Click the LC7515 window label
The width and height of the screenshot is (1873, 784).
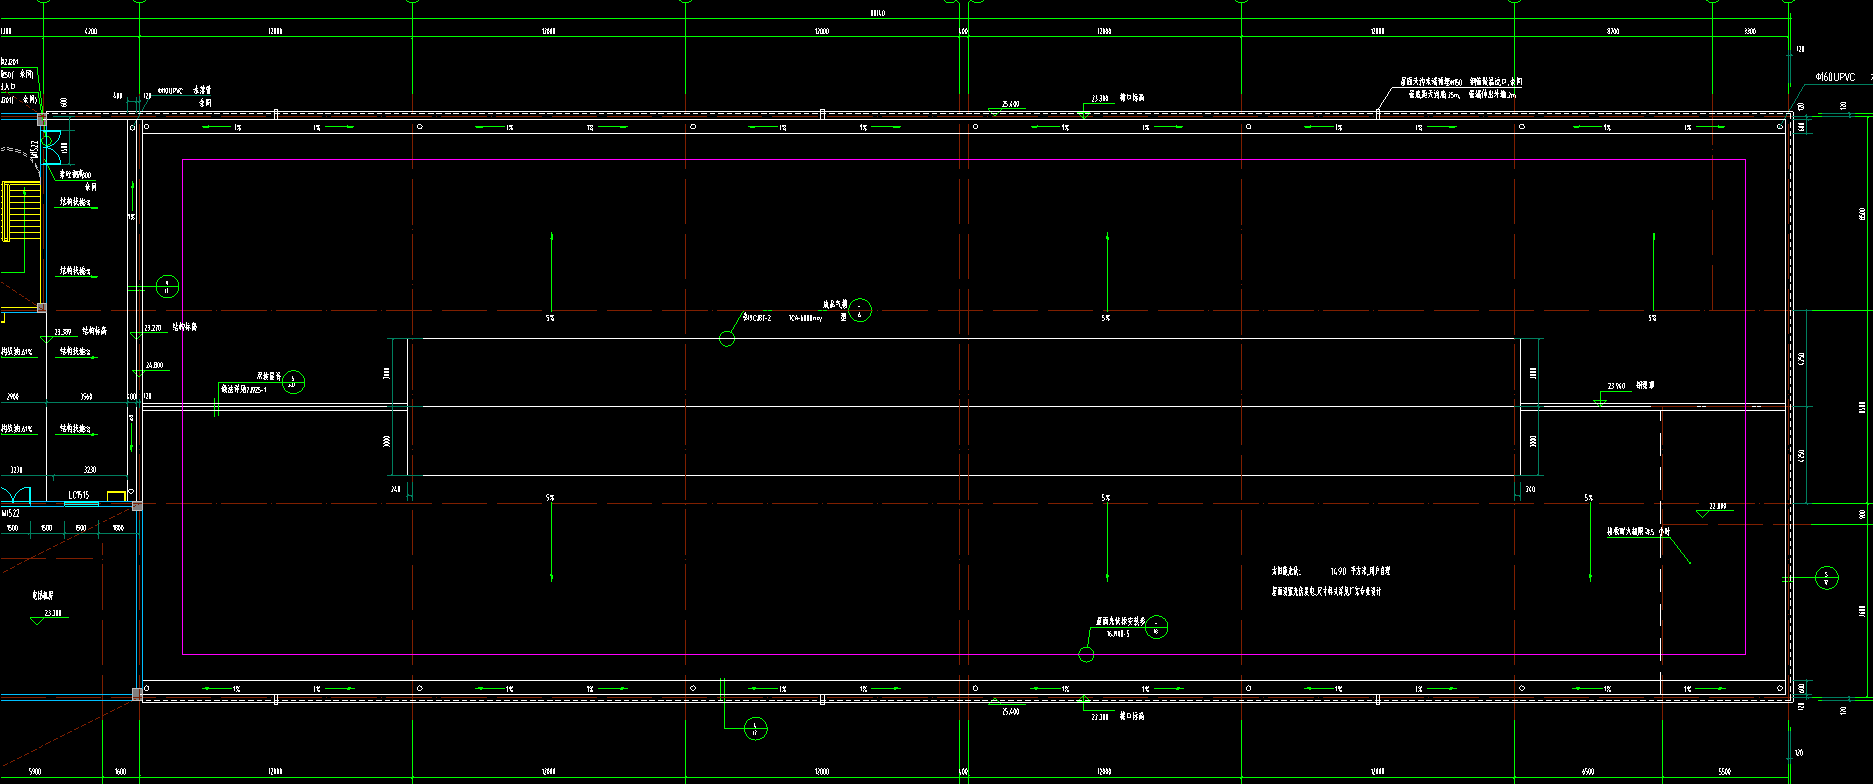(x=79, y=495)
